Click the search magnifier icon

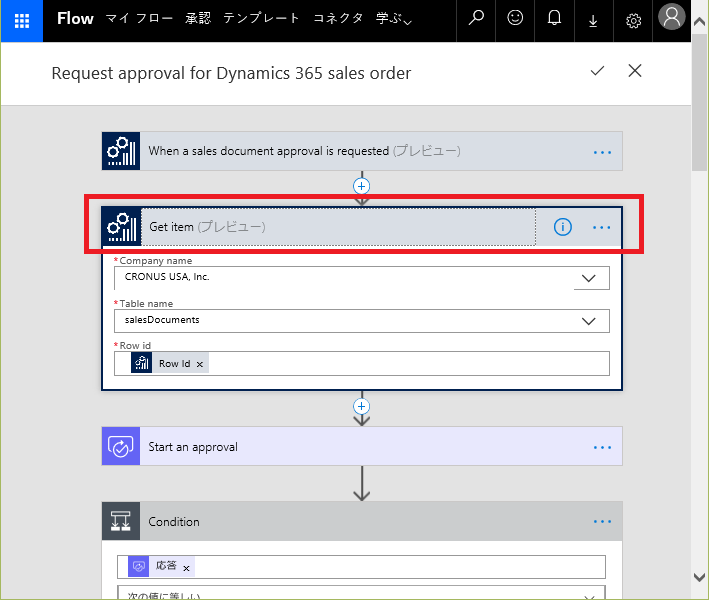tap(476, 19)
